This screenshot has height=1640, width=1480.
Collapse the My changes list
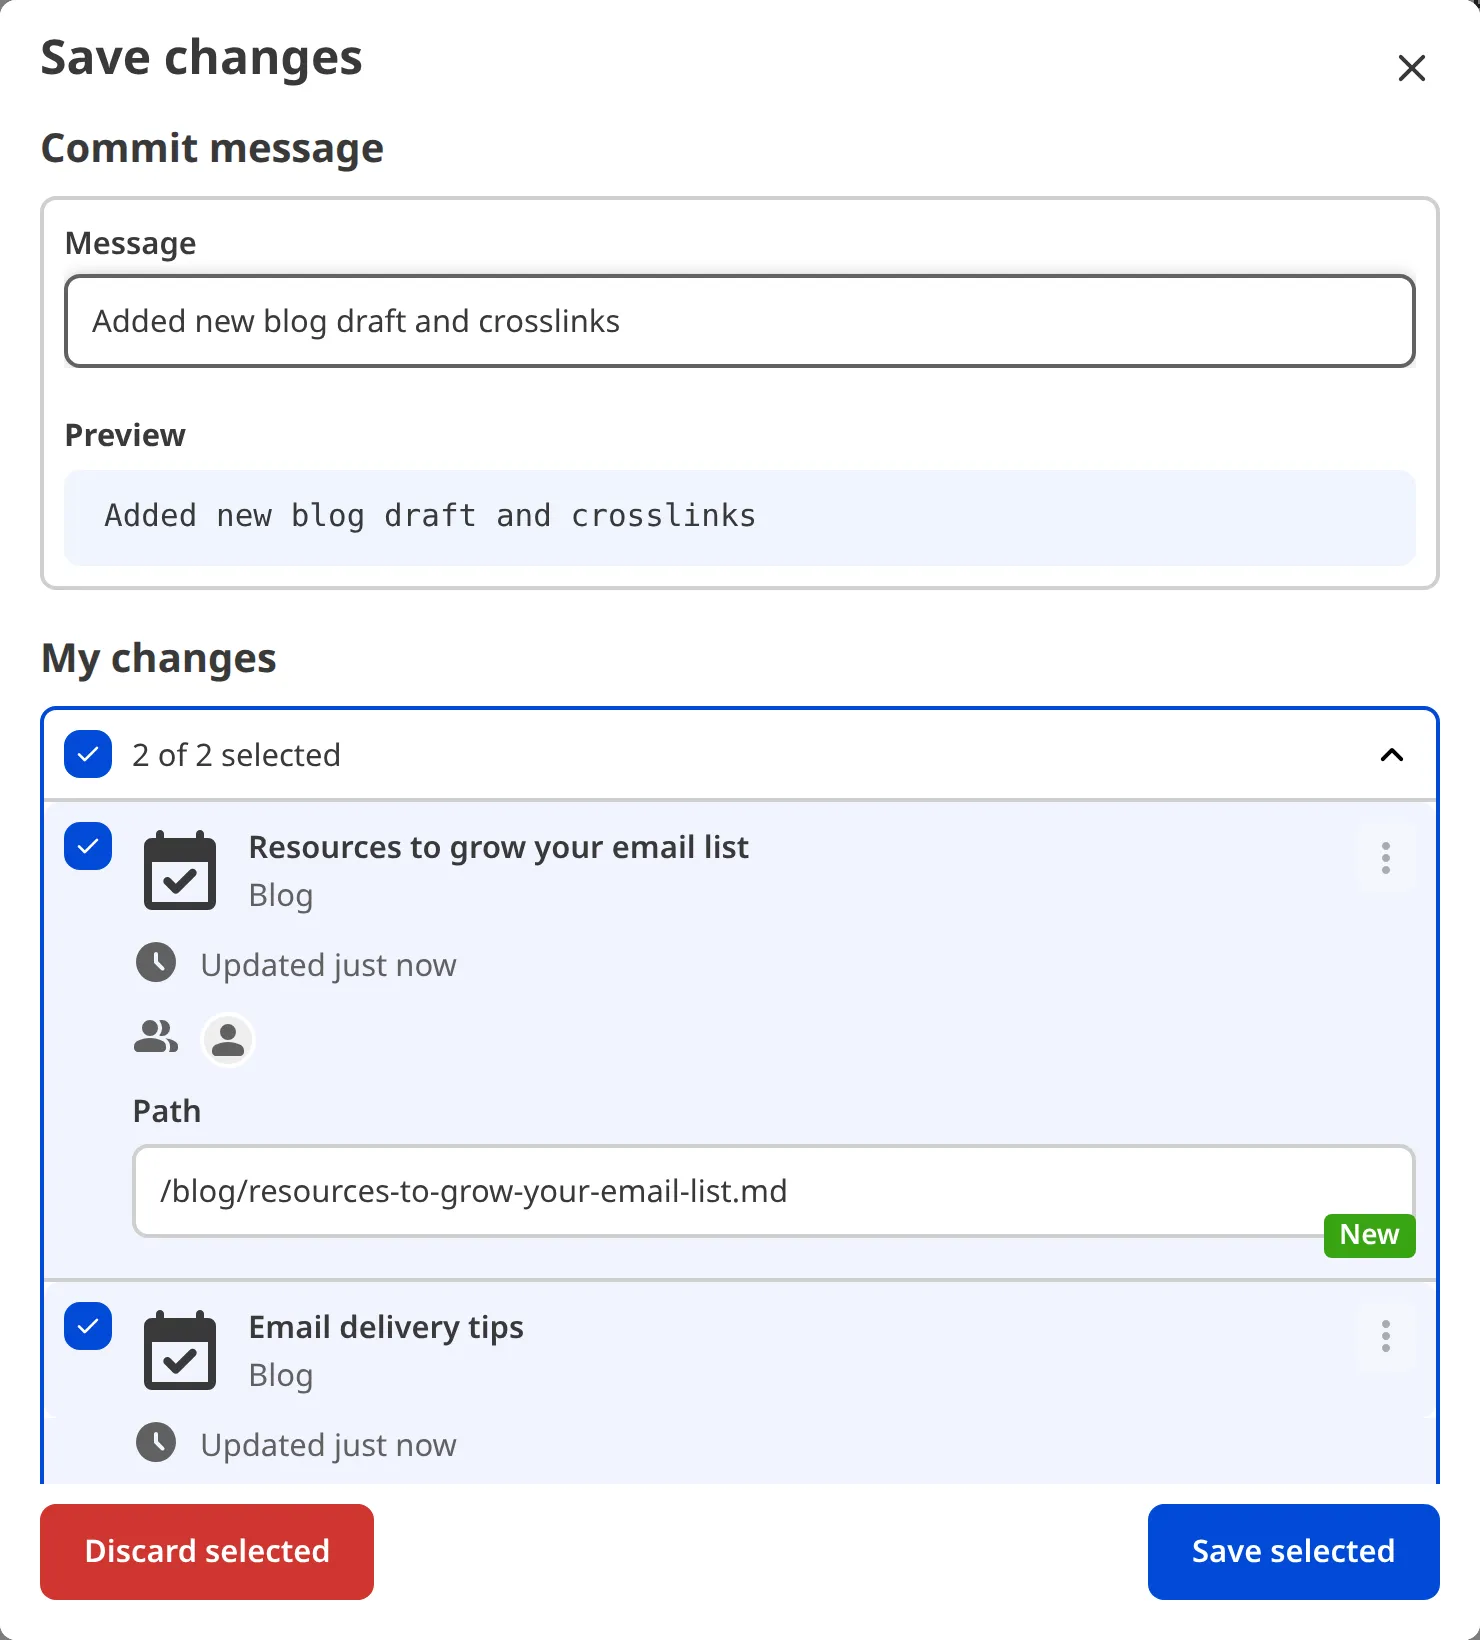(x=1391, y=756)
